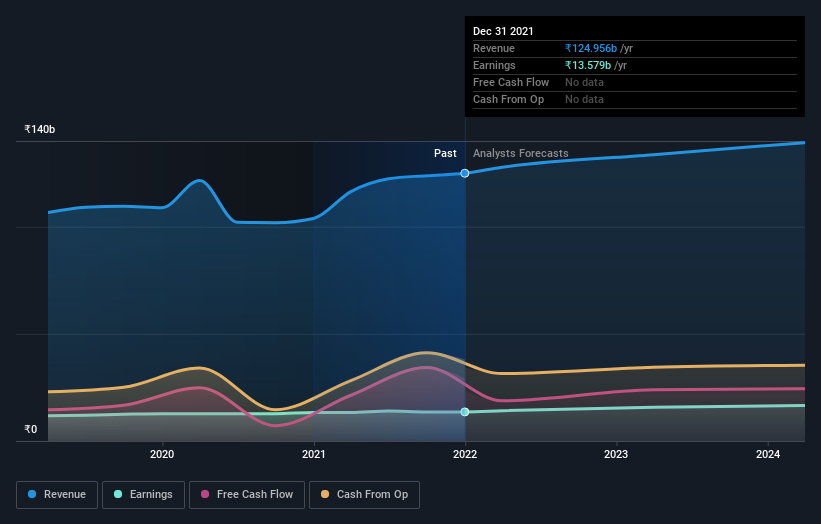
Task: Click the Revenue label in tooltip
Action: point(494,48)
